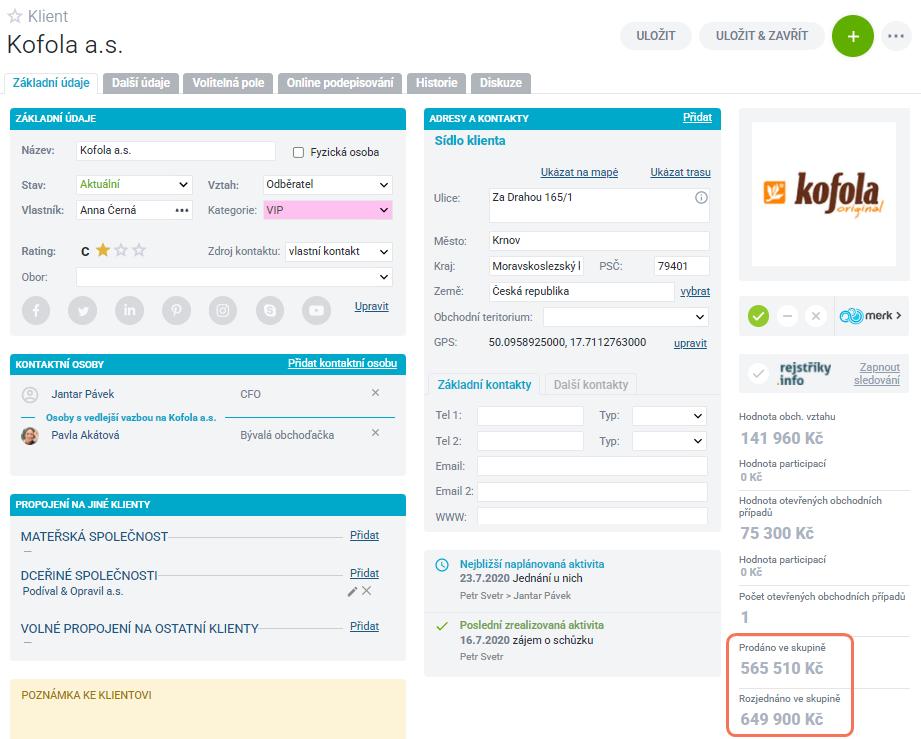Open the Historie tab
The image size is (921, 739).
436,83
